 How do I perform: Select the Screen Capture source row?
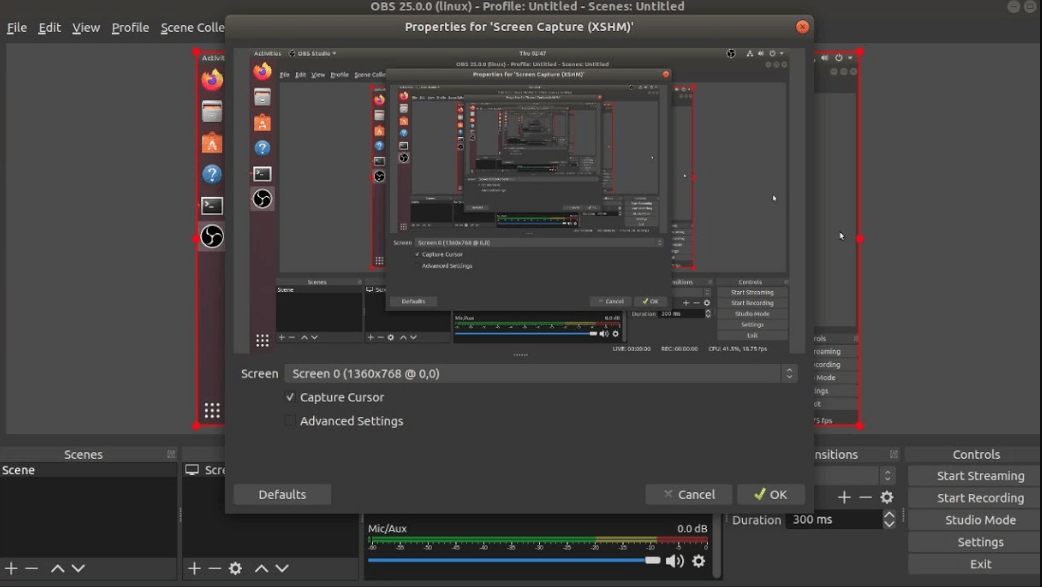(204, 470)
